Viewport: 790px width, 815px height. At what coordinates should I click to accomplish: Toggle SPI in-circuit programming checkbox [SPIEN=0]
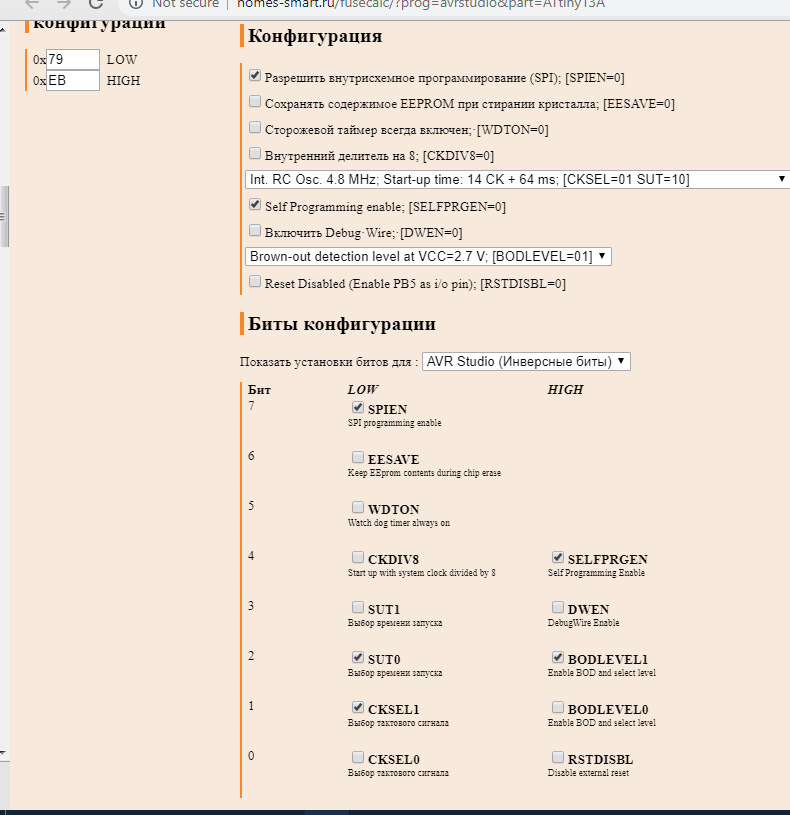pyautogui.click(x=255, y=75)
